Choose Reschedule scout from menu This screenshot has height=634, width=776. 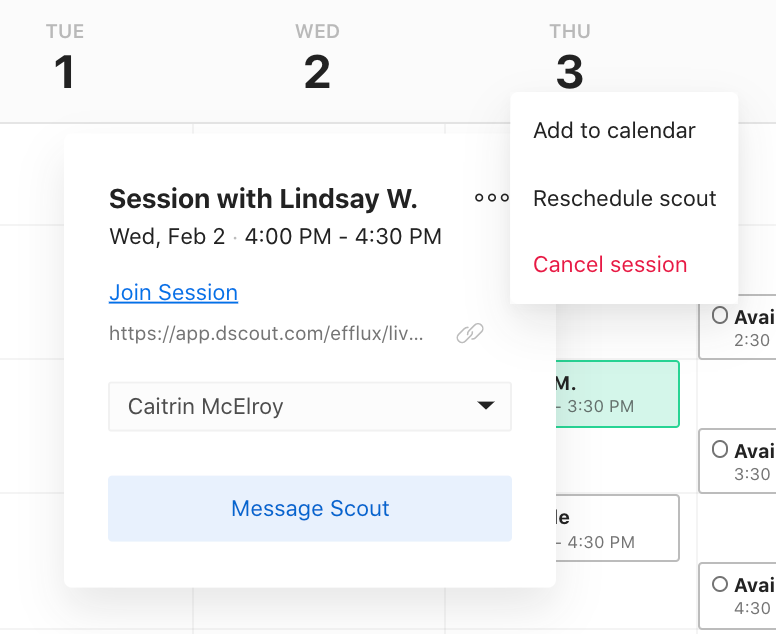click(x=625, y=198)
